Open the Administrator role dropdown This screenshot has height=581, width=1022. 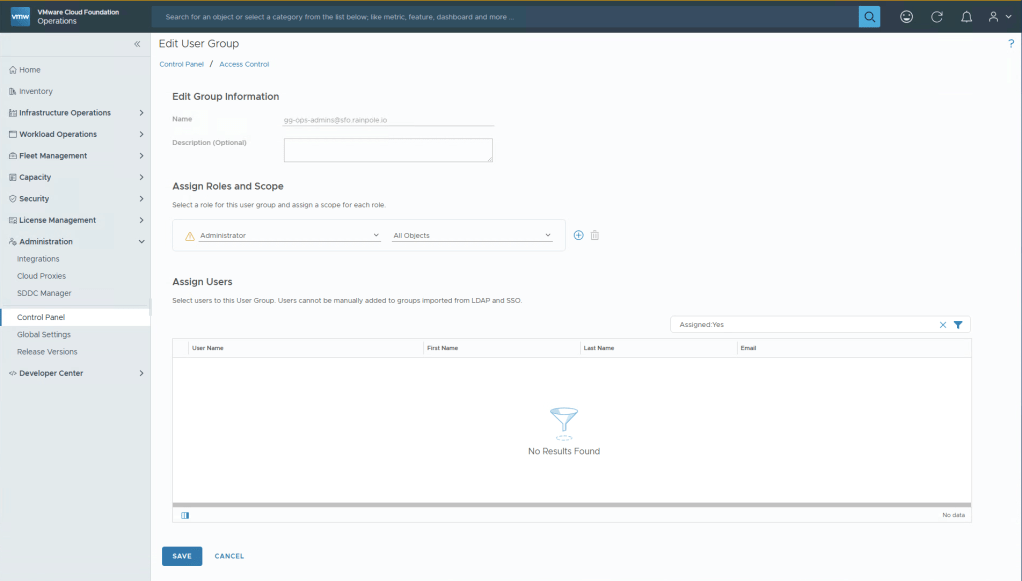click(x=290, y=236)
